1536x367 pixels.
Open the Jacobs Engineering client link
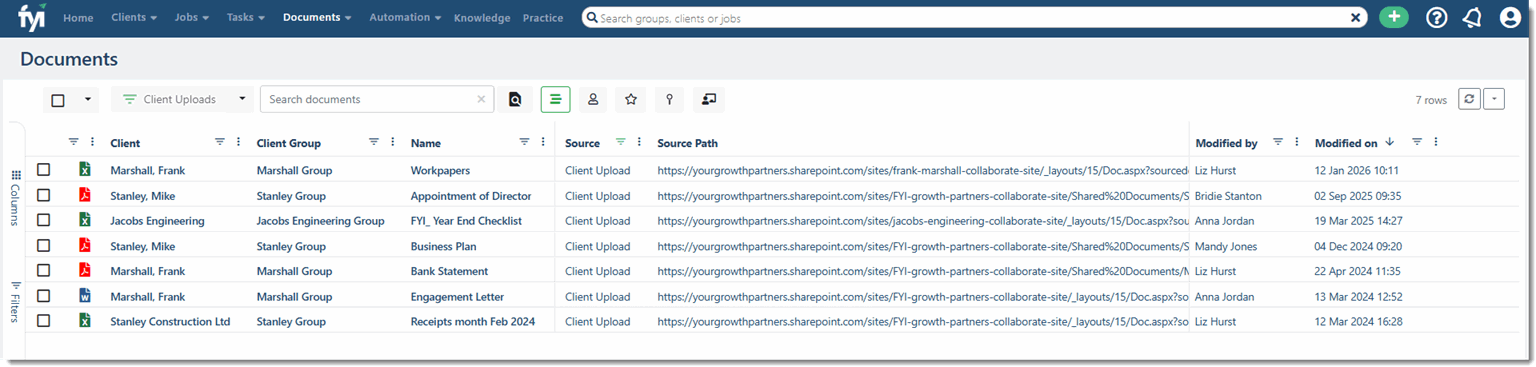157,221
